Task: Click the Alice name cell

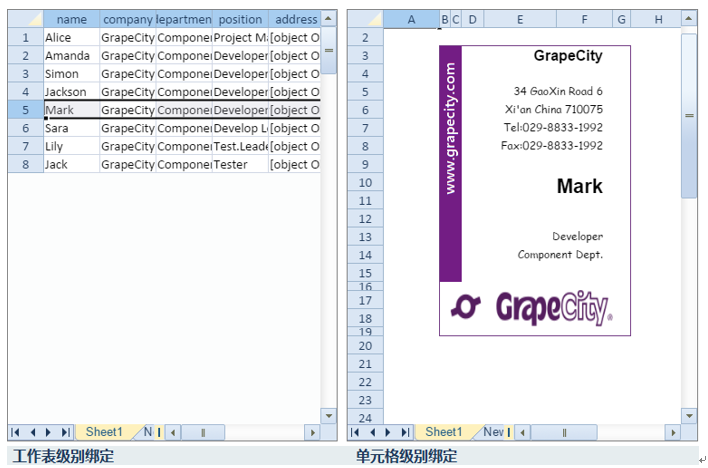Action: tap(71, 37)
